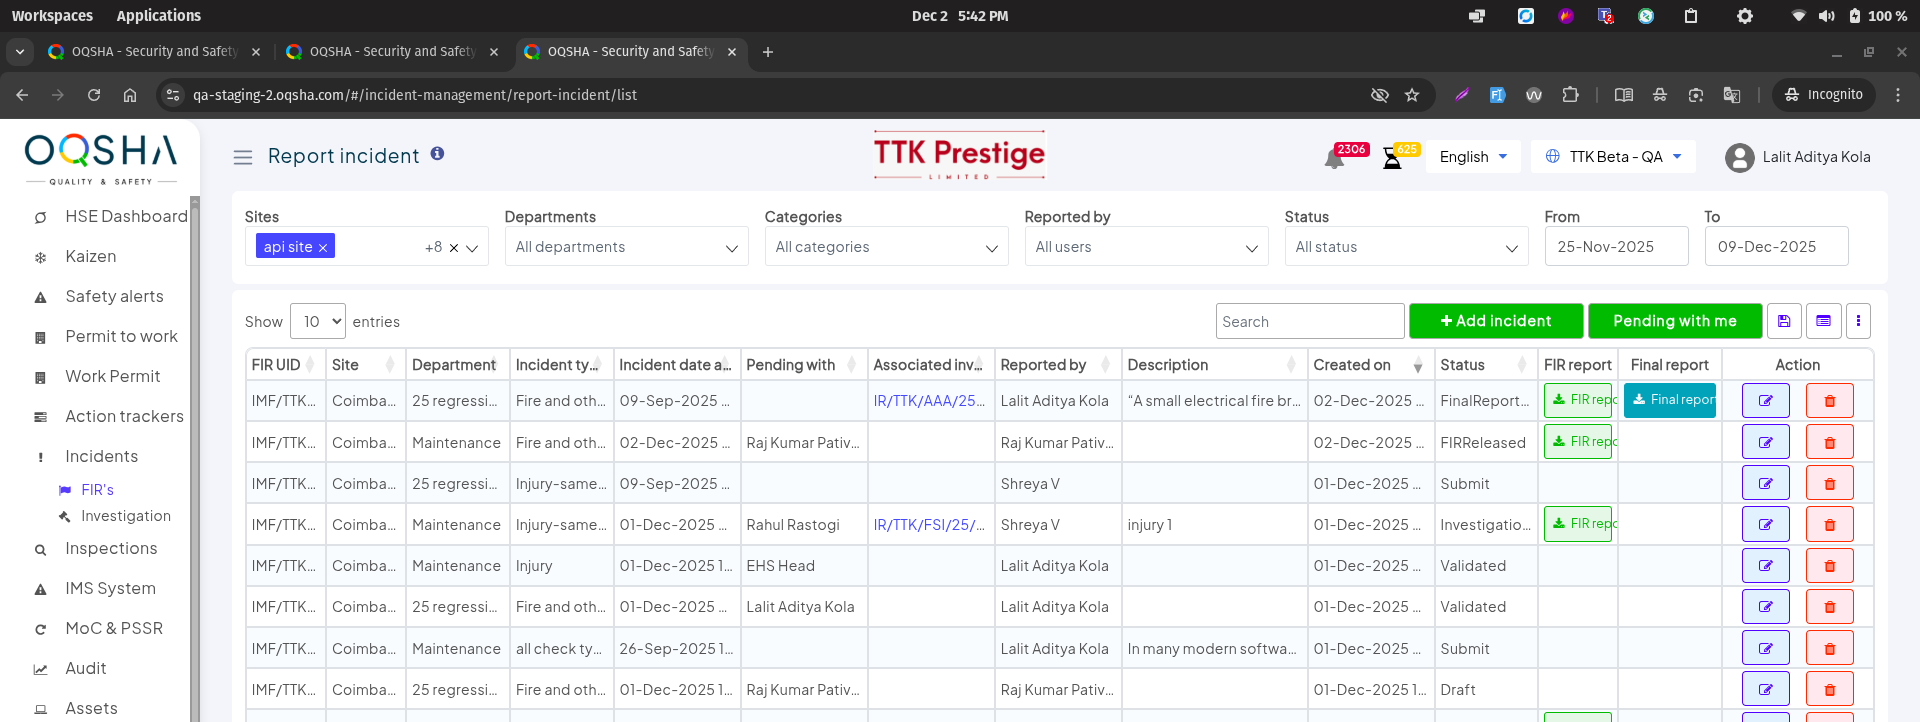Click the notification bell icon
Screen dimensions: 1920x722
point(1334,159)
